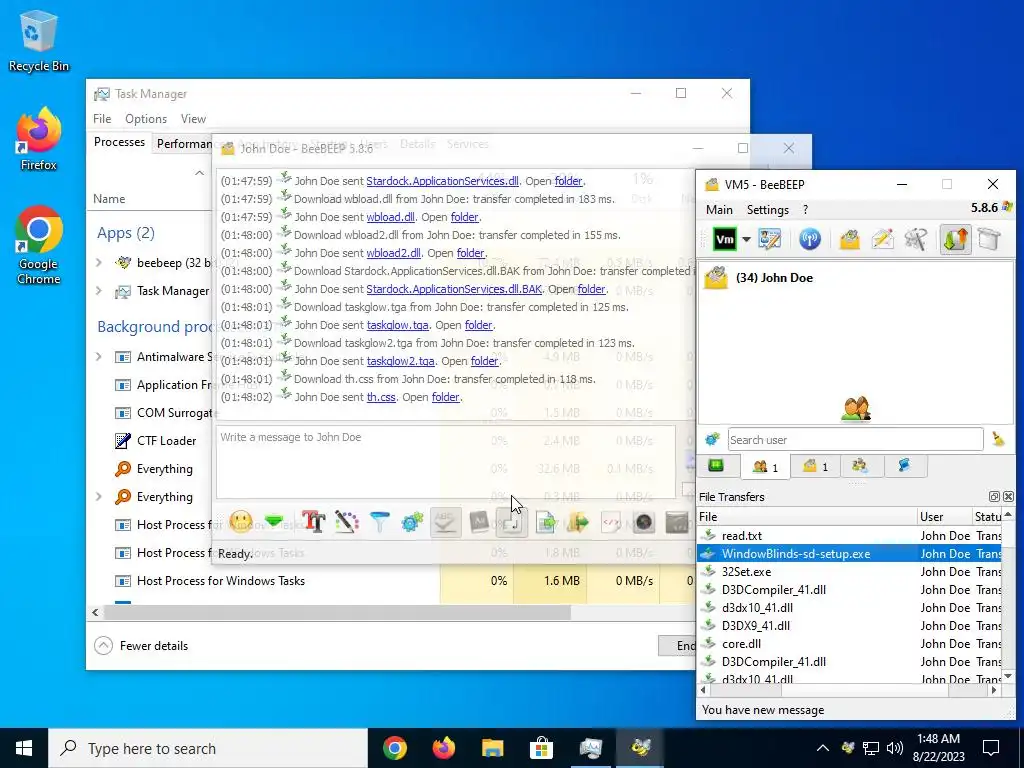1024x768 pixels.
Task: Click Task Manager horizontal scrollbar
Action: [337, 612]
